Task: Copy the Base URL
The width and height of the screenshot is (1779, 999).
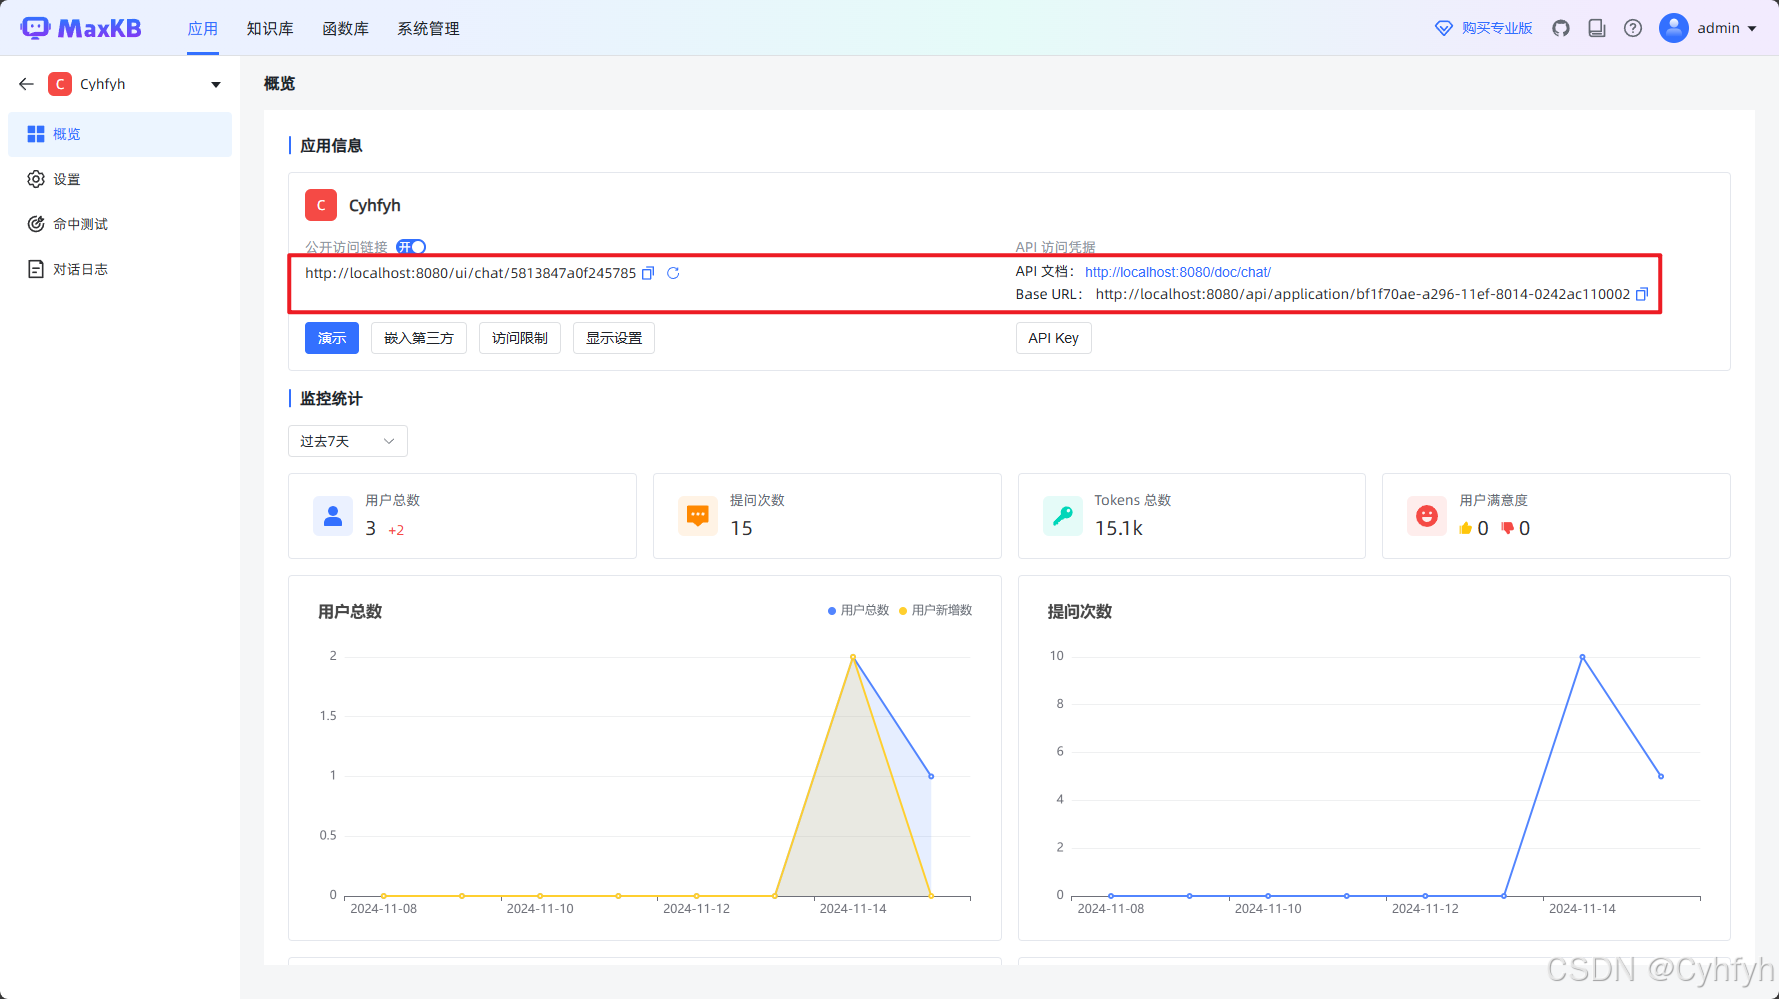Action: pyautogui.click(x=1641, y=294)
